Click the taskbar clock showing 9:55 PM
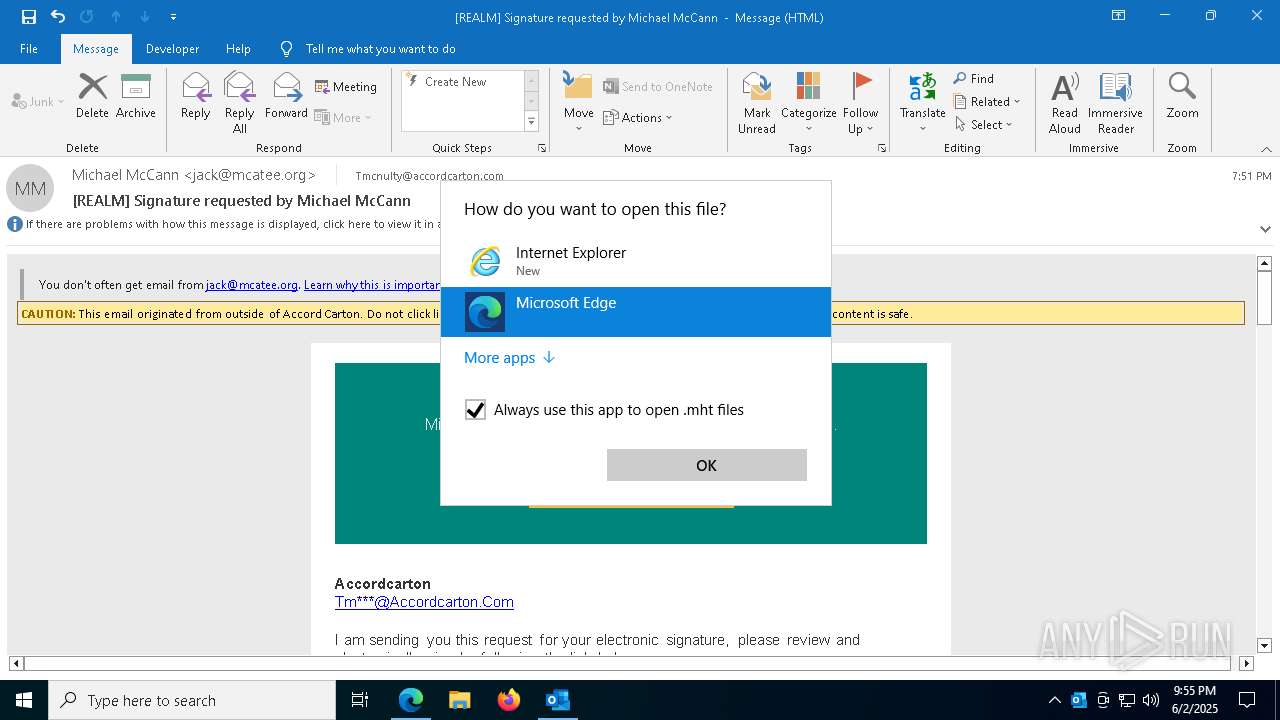This screenshot has height=720, width=1280. [x=1194, y=700]
